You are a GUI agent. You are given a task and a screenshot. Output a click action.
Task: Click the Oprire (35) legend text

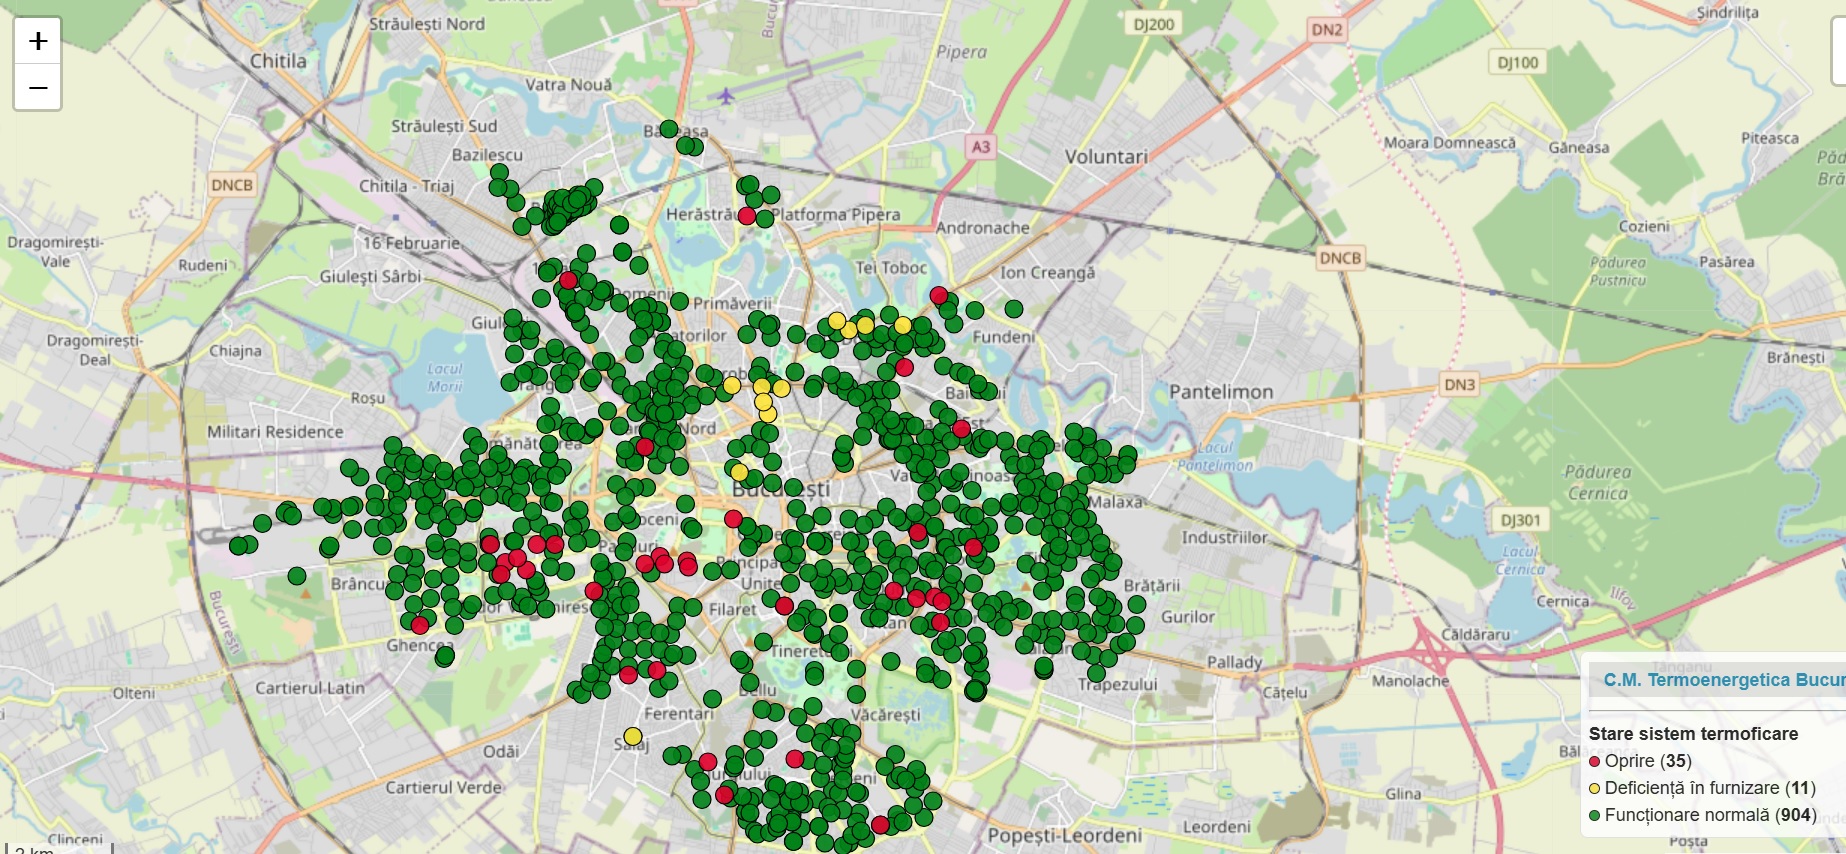coord(1648,761)
